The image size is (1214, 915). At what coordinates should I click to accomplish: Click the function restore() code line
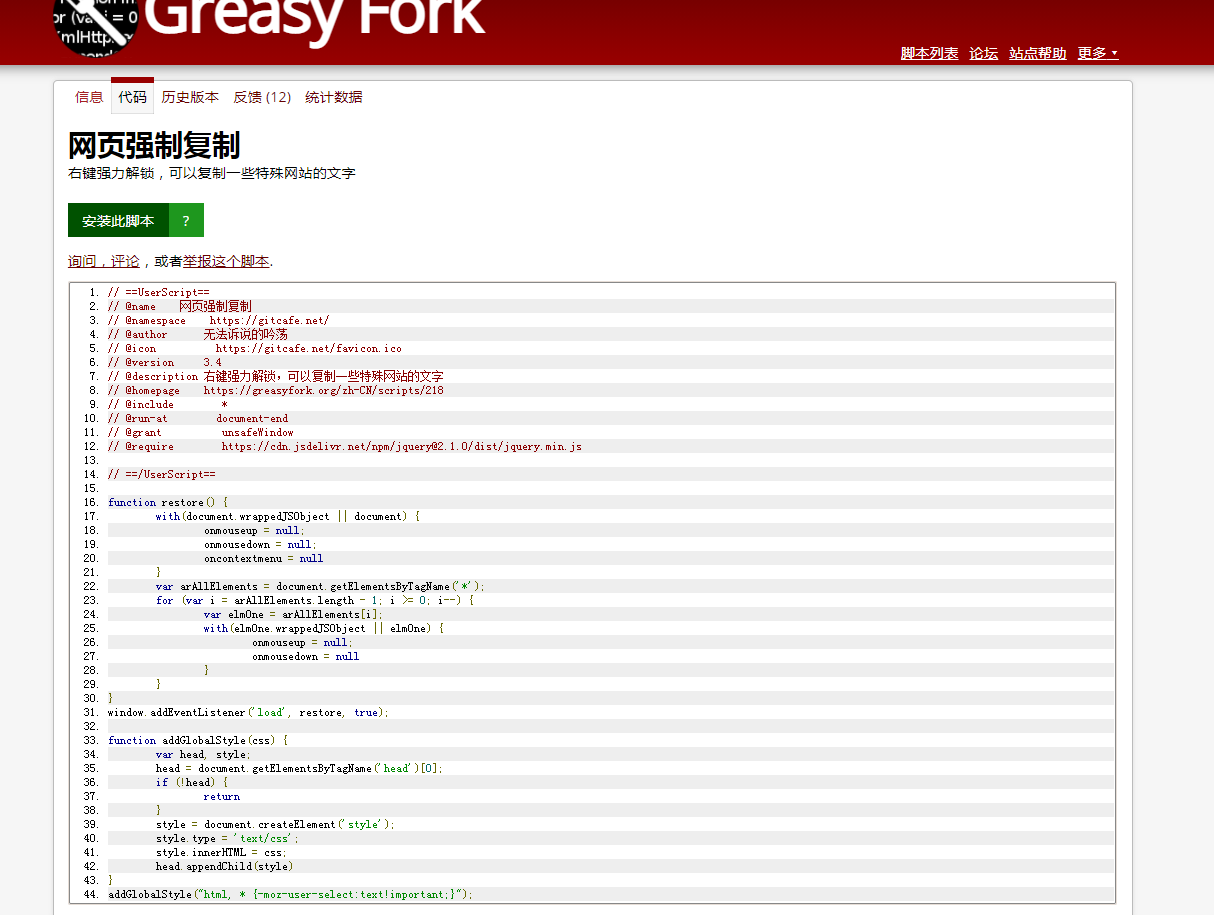pyautogui.click(x=168, y=502)
